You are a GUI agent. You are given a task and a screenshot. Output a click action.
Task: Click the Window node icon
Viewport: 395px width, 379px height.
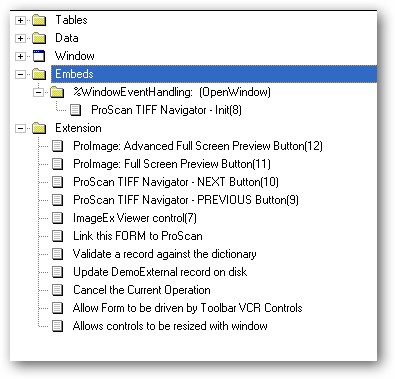click(39, 56)
